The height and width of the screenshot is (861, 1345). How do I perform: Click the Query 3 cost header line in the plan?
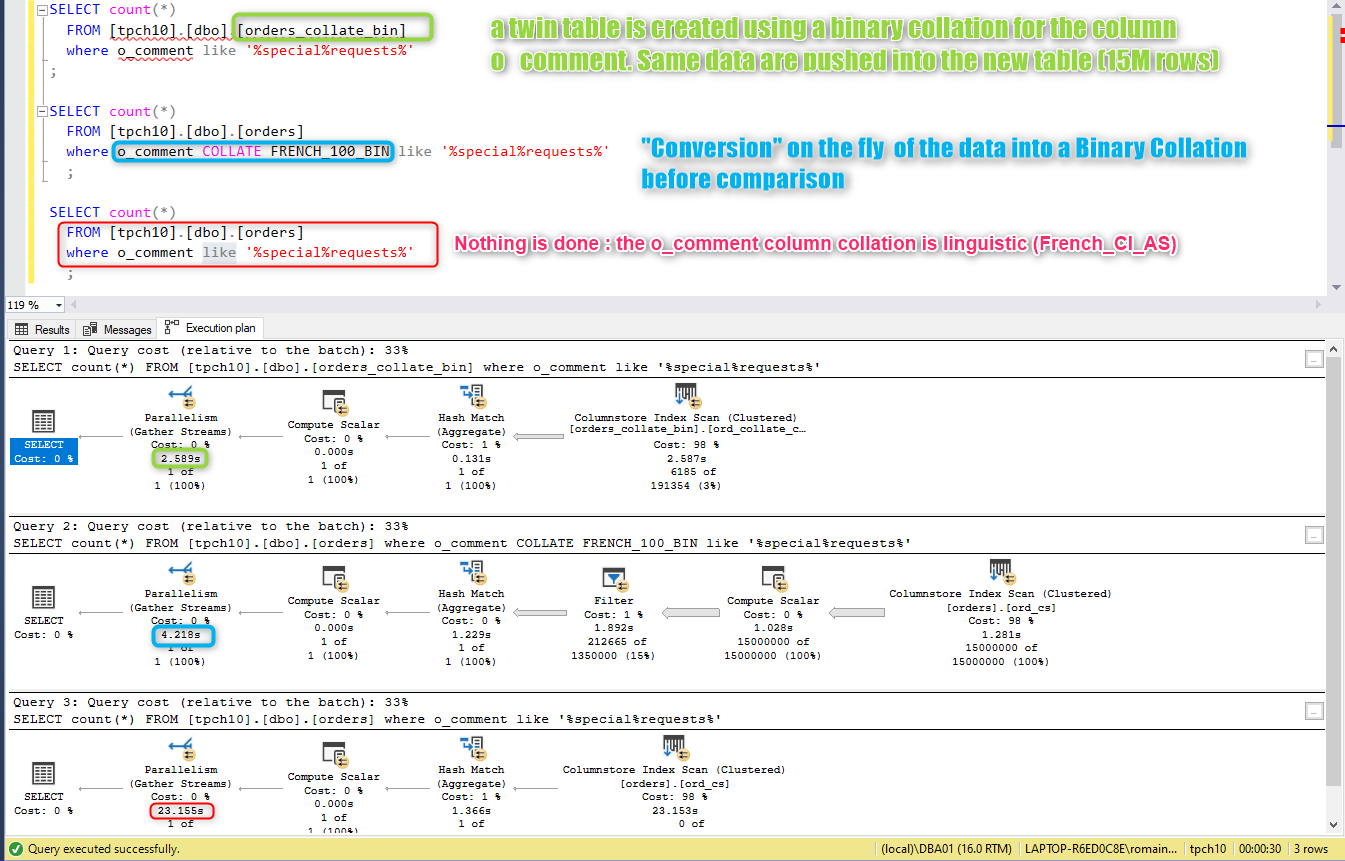click(211, 702)
